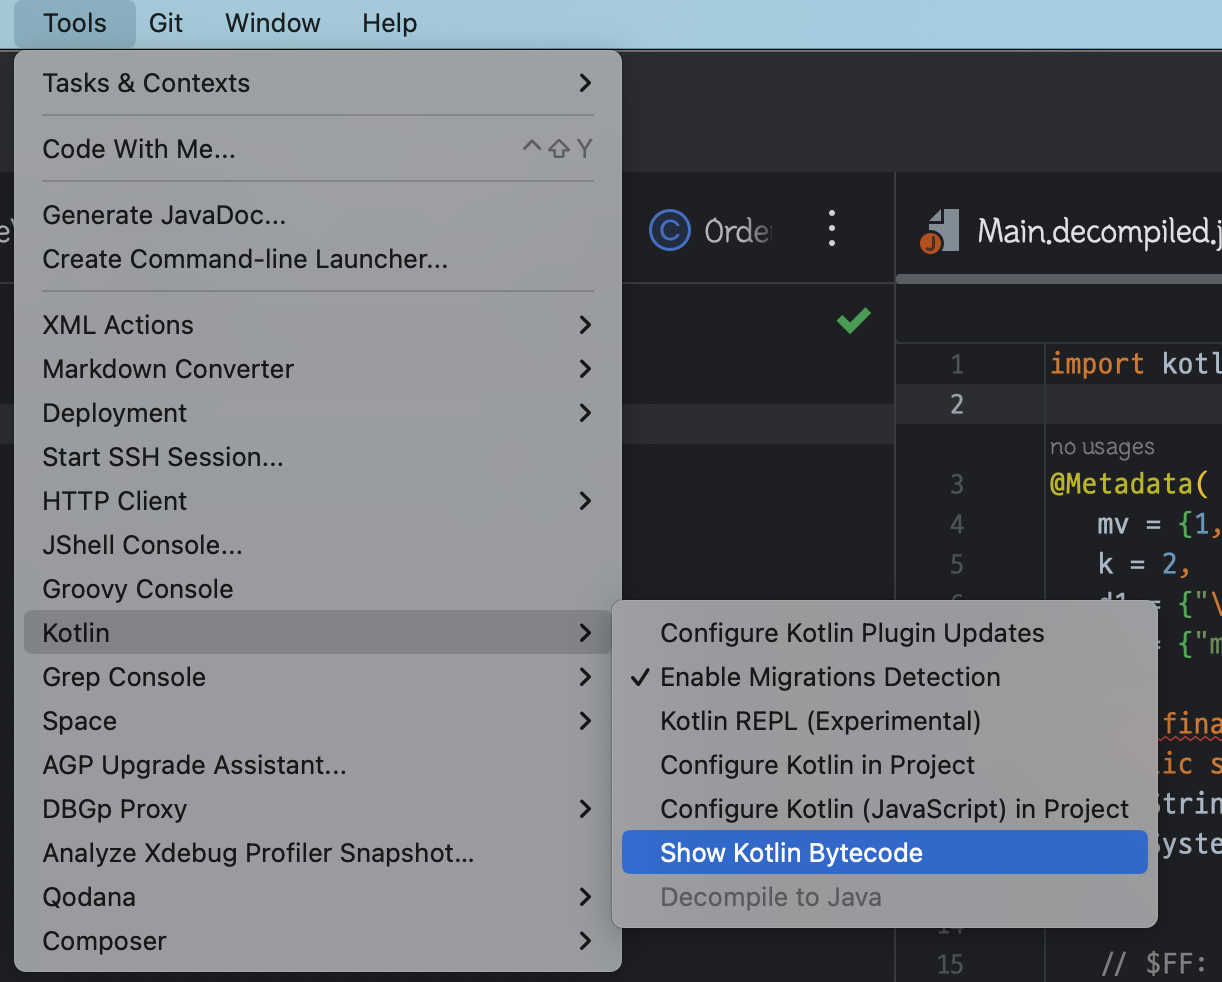Viewport: 1222px width, 982px height.
Task: Expand Tasks & Contexts submenu
Action: (x=318, y=83)
